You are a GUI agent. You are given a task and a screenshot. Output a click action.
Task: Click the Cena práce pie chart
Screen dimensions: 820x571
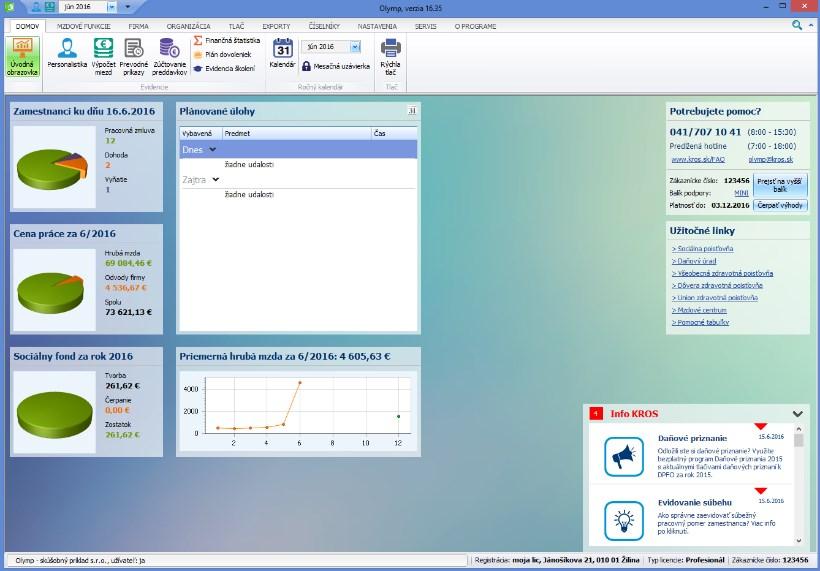click(x=51, y=293)
